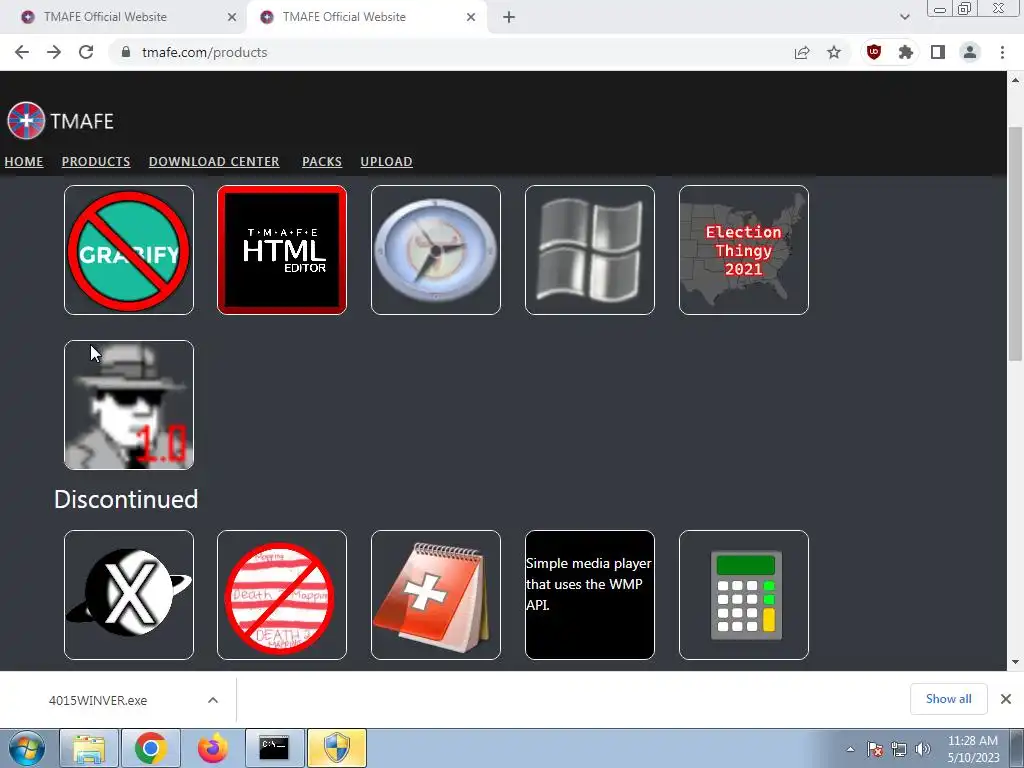Open the downloaded 4015WINVER.exe file
This screenshot has height=768, width=1024.
pyautogui.click(x=98, y=701)
